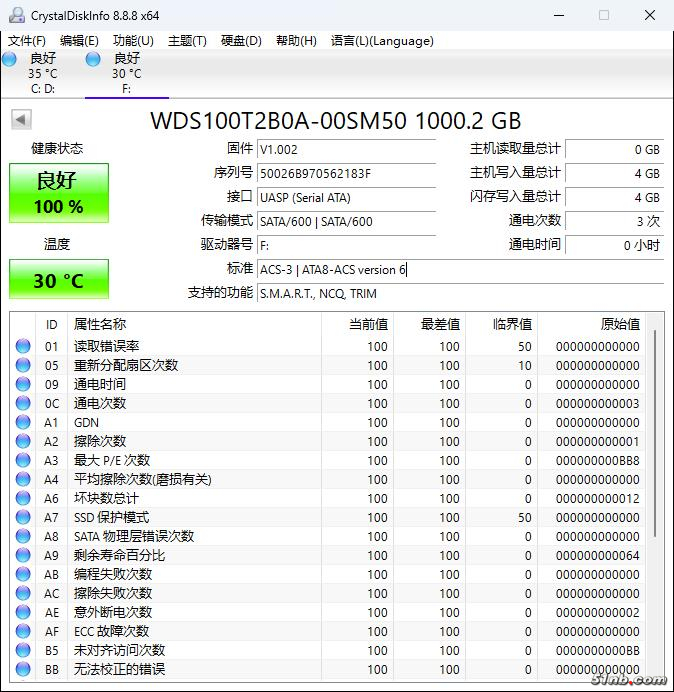This screenshot has height=692, width=674.
Task: Click raw value 0000000000BB of 未对齐访问次数
Action: [598, 650]
